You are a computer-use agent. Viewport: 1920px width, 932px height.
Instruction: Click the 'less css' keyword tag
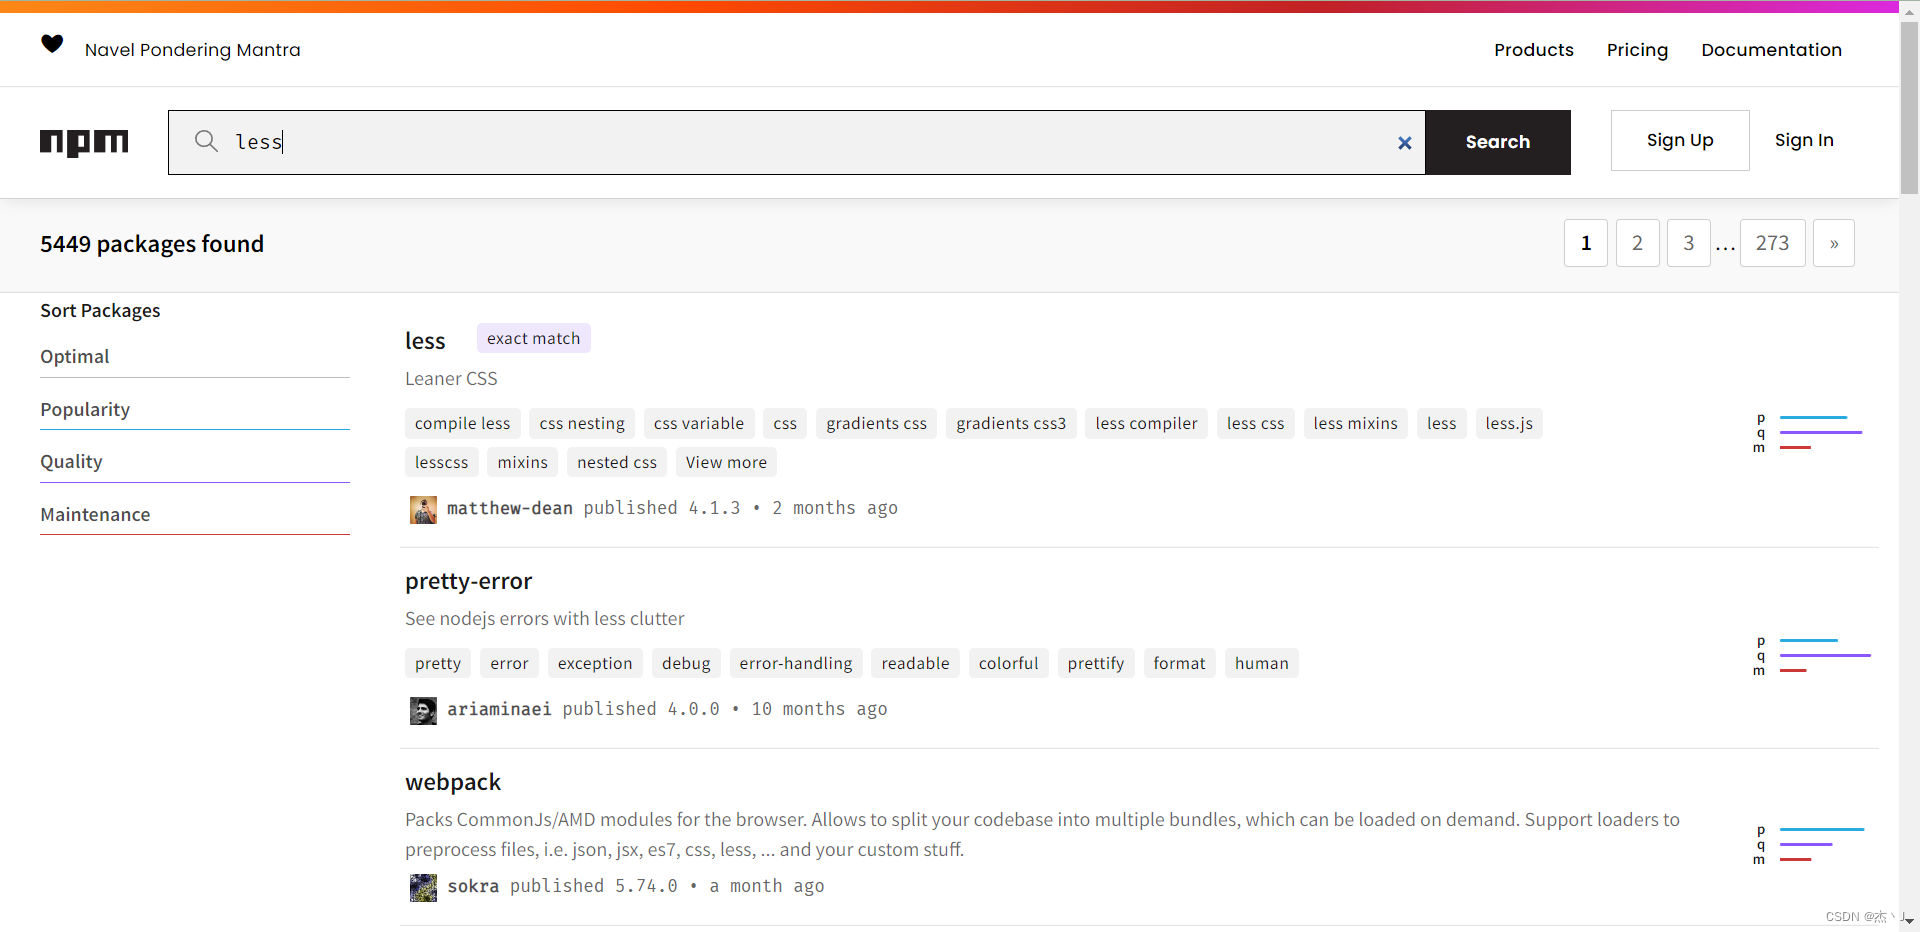[1255, 423]
